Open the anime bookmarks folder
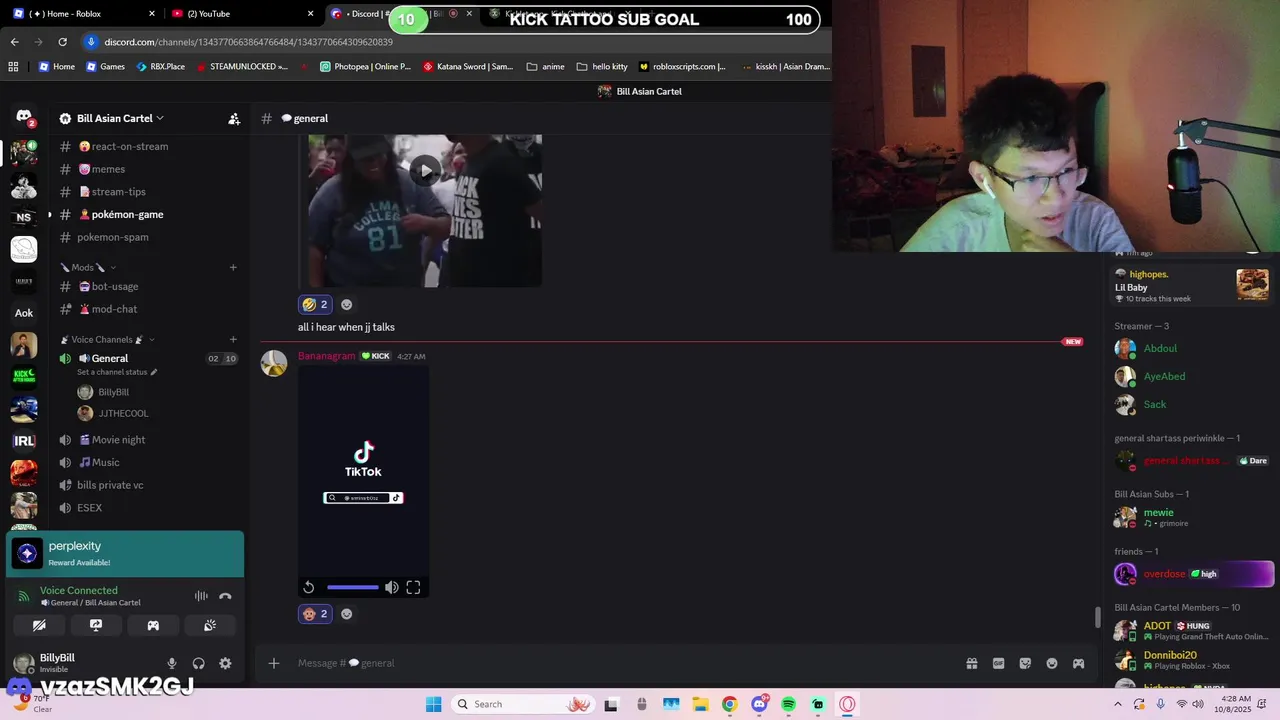The height and width of the screenshot is (720, 1280). pos(546,67)
